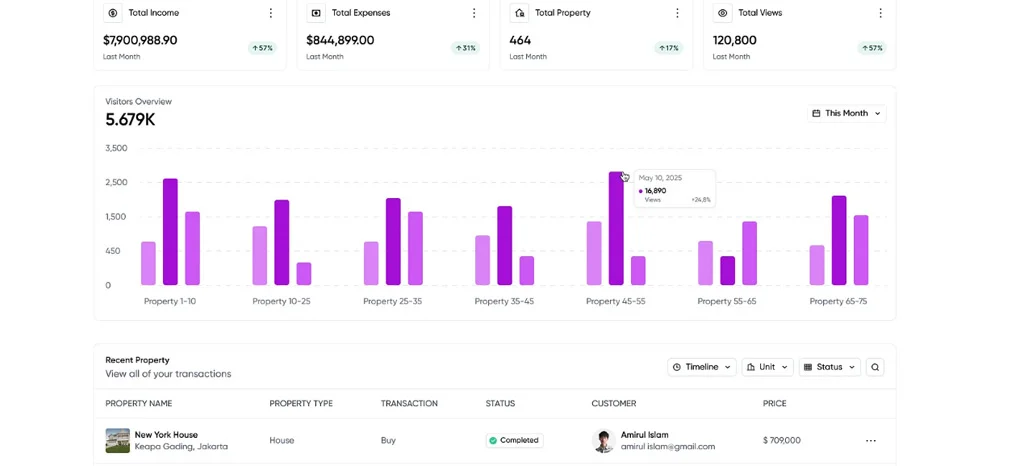Click the Total Views eye icon
The height and width of the screenshot is (466, 1026).
click(722, 13)
